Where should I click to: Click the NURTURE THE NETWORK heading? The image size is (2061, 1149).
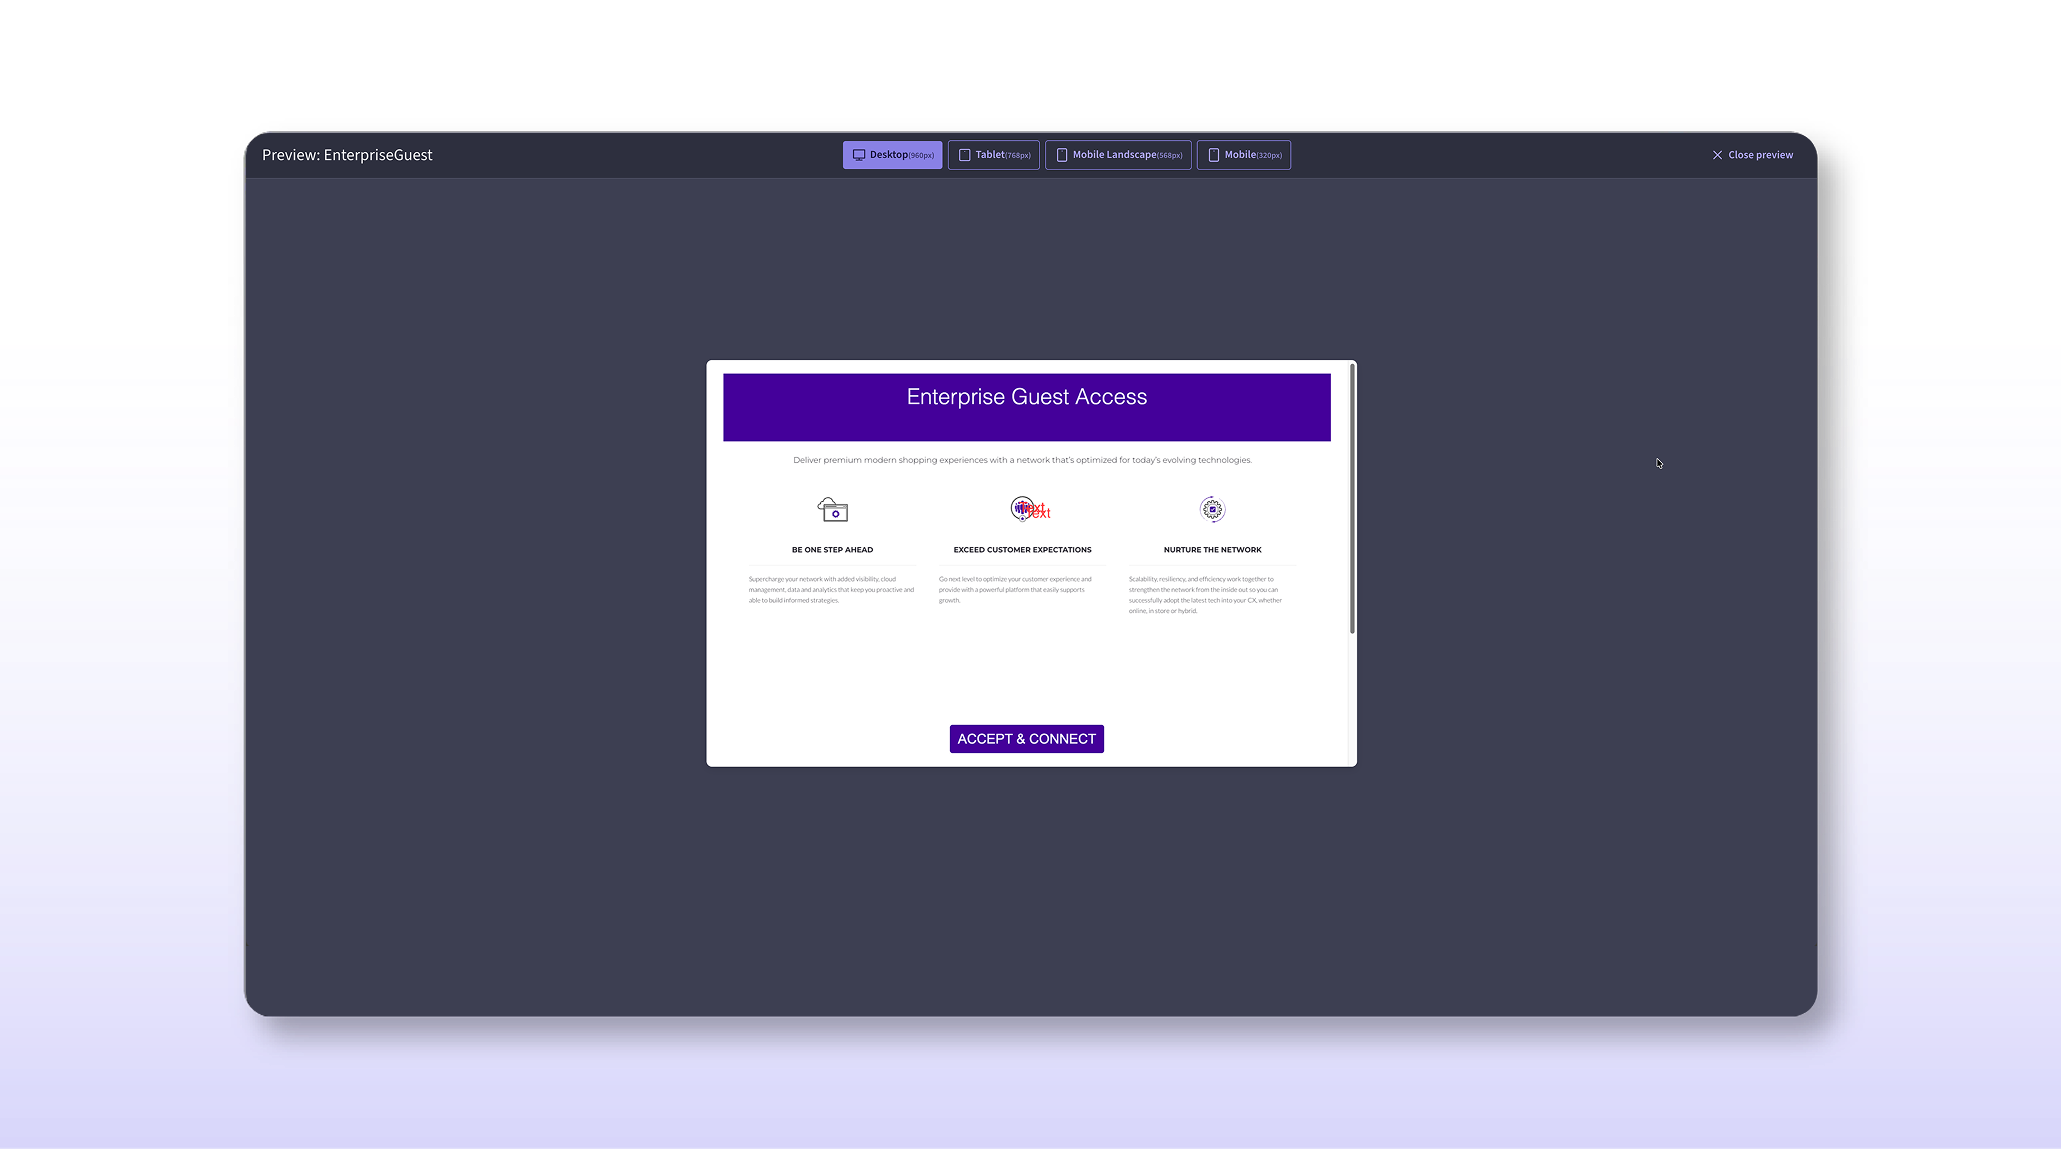[x=1212, y=550]
